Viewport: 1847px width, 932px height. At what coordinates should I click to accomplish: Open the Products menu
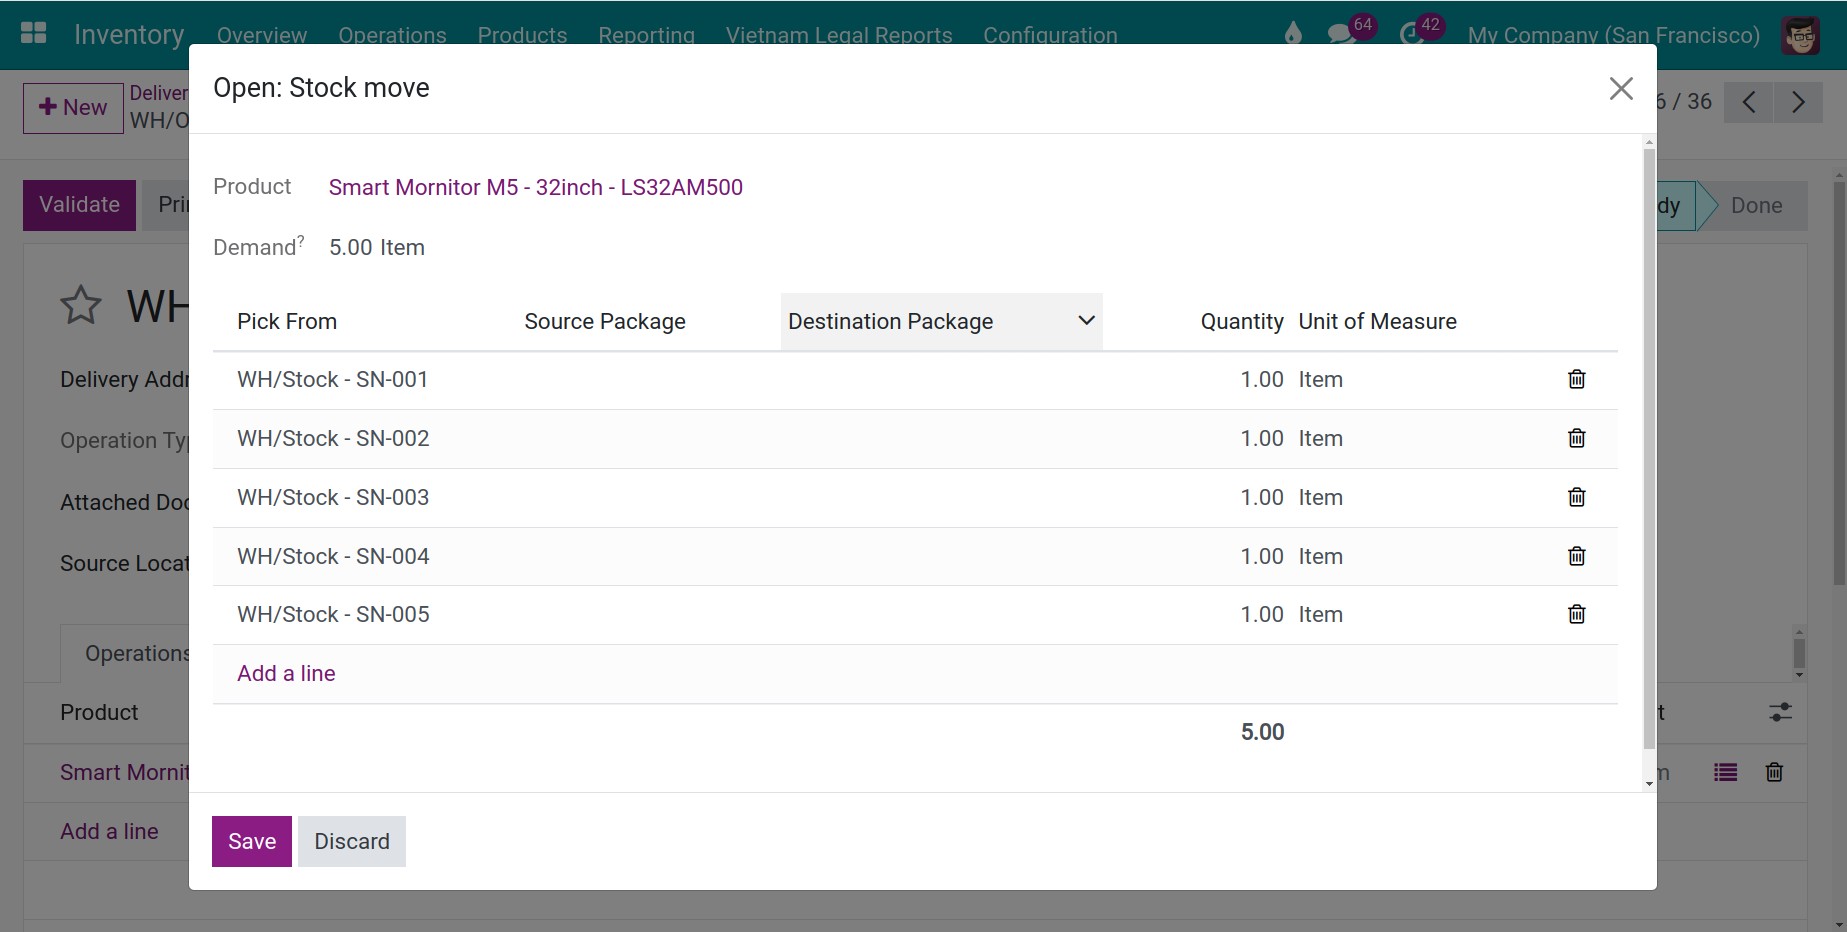pos(522,35)
